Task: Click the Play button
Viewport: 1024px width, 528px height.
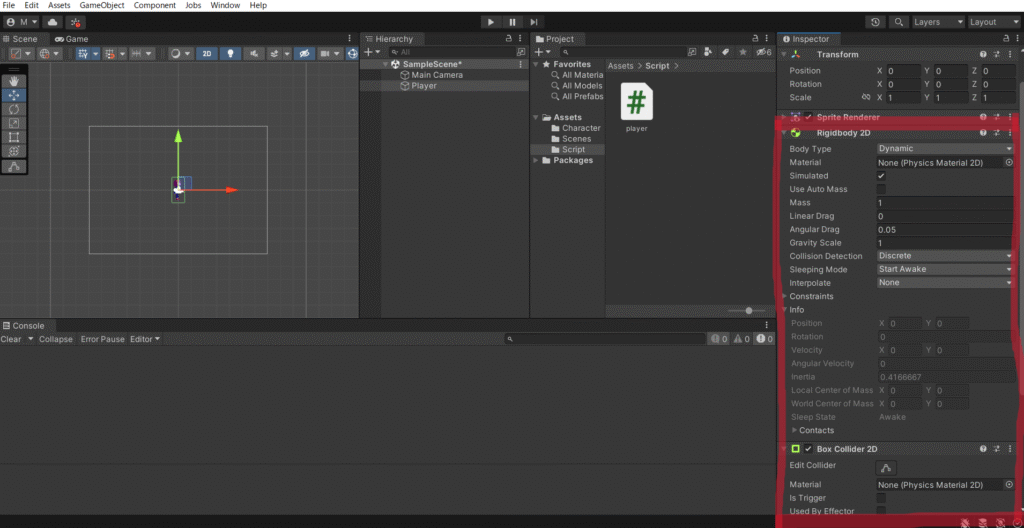Action: (490, 22)
